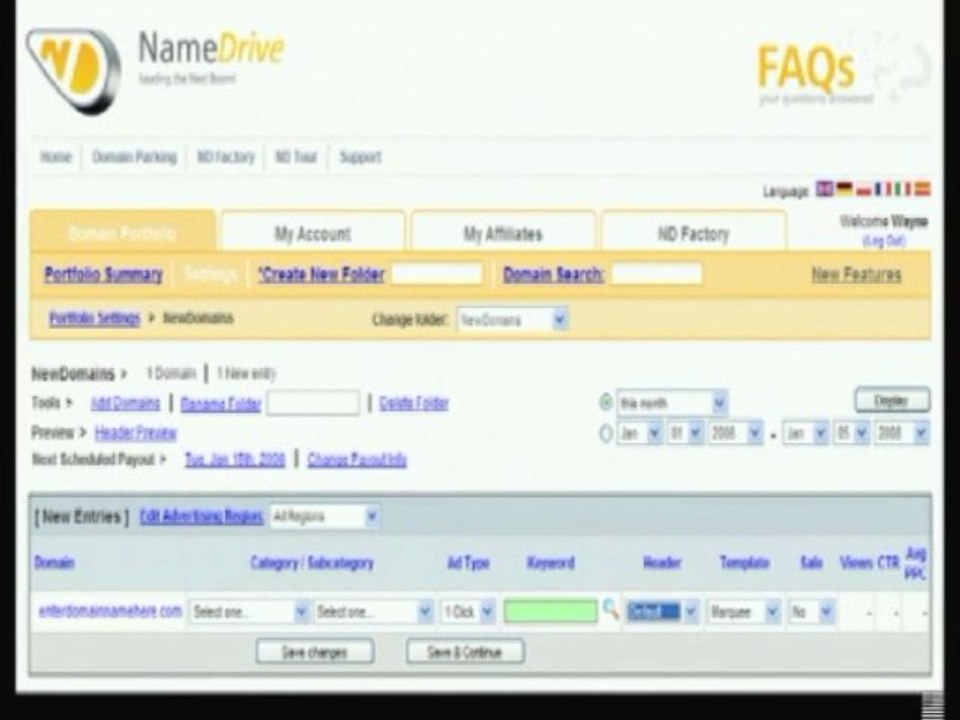Open the end year 2008 dropdown
Image resolution: width=960 pixels, height=720 pixels.
(x=902, y=433)
